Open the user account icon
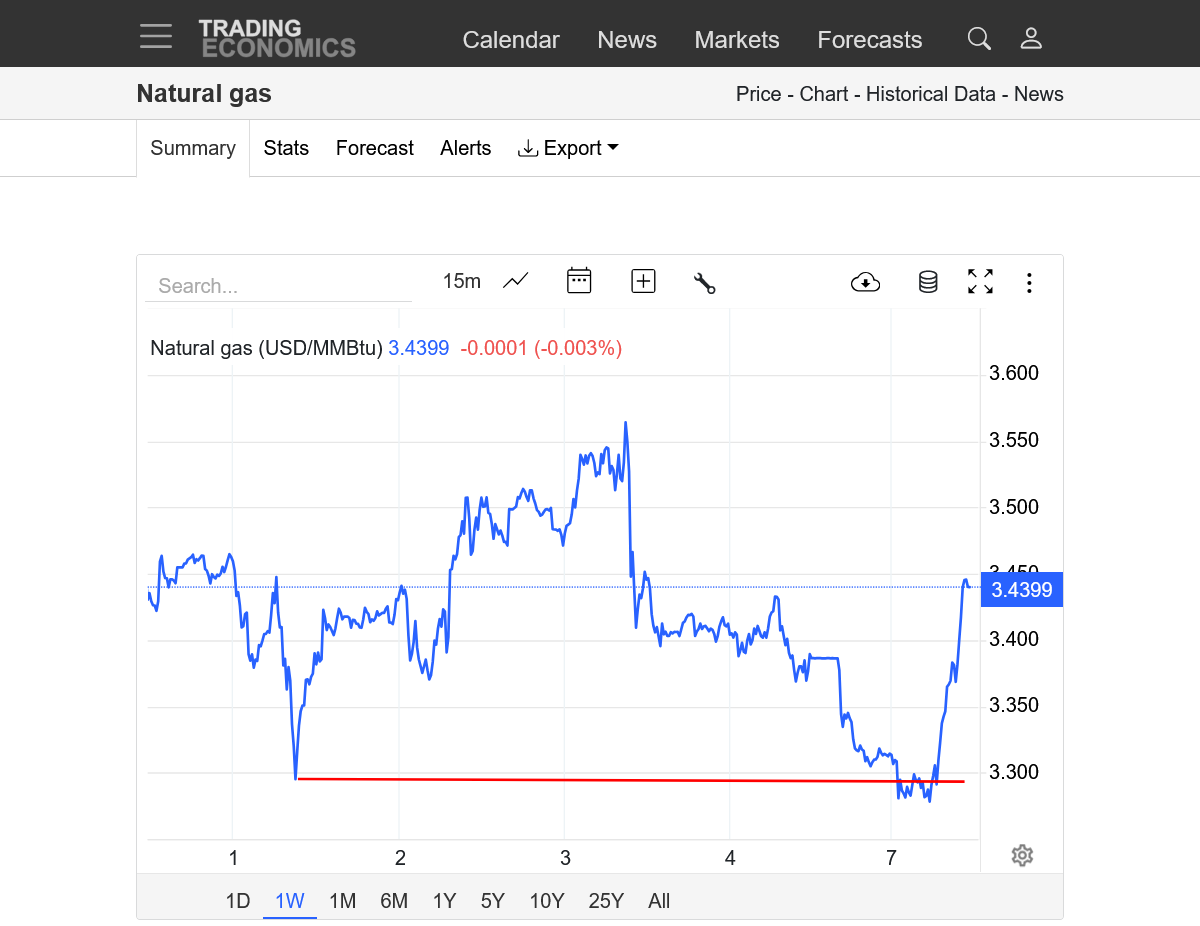This screenshot has width=1200, height=926. tap(1031, 39)
